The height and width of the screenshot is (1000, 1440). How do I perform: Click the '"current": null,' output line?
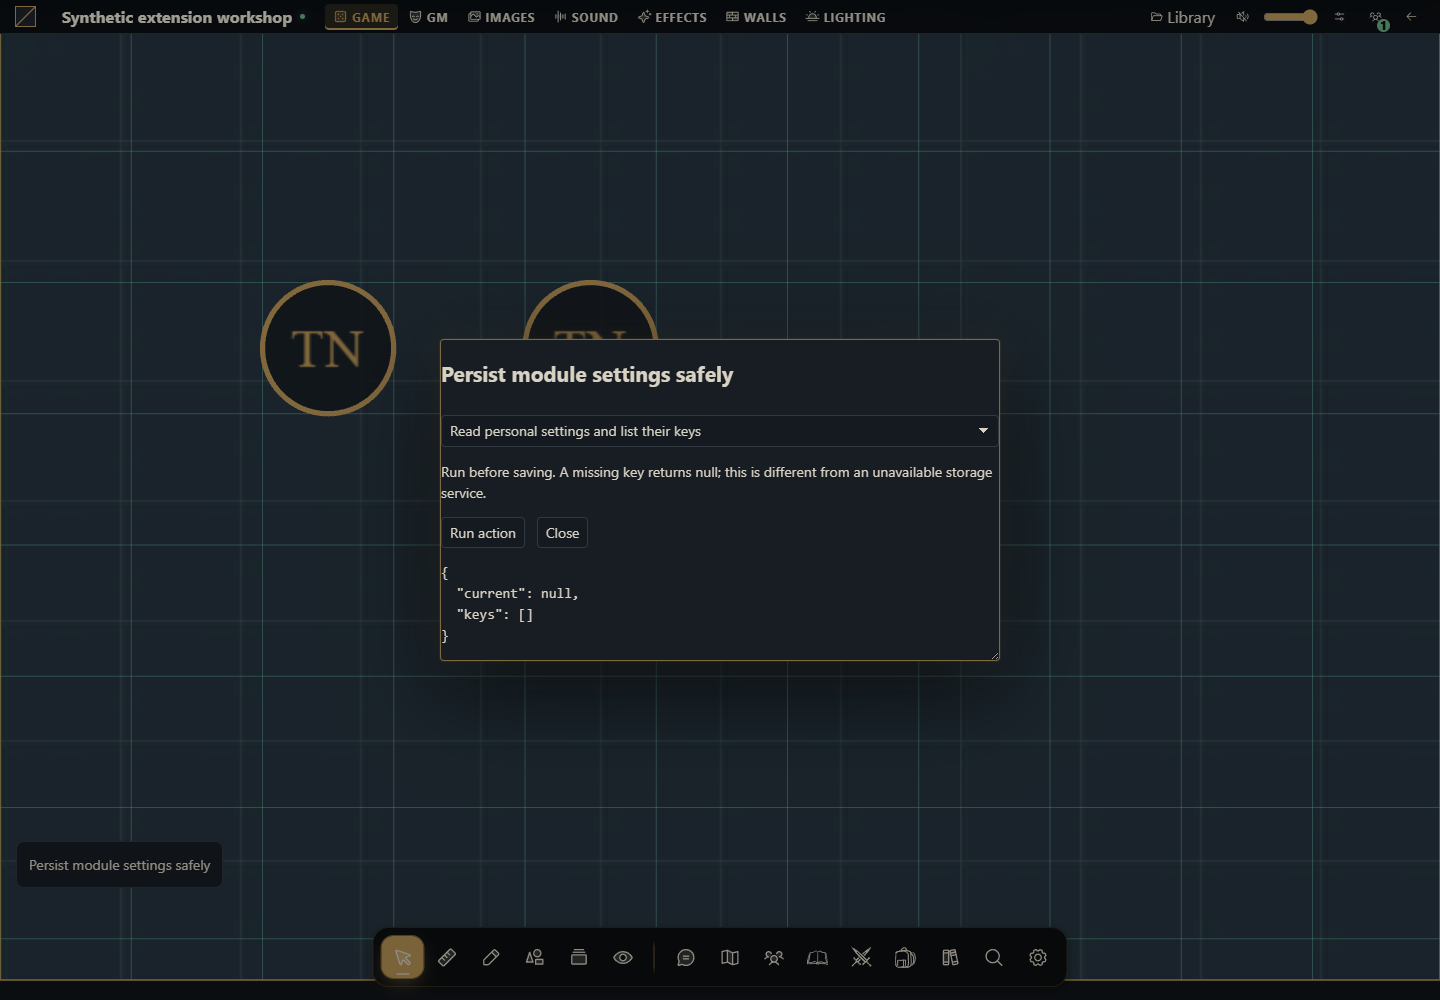517,594
